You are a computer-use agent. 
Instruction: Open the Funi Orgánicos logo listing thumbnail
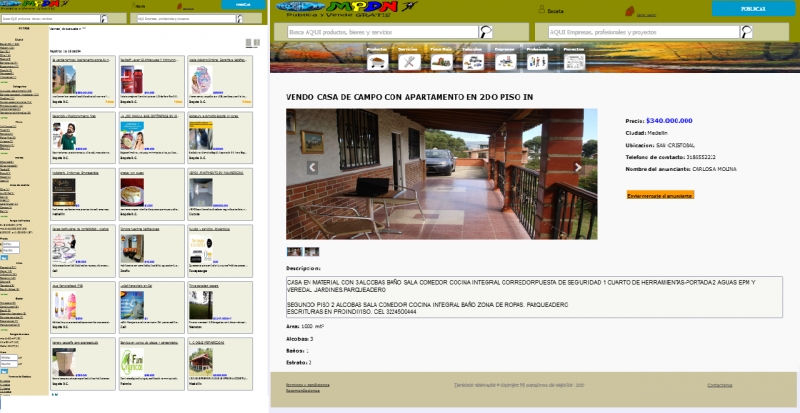[132, 362]
